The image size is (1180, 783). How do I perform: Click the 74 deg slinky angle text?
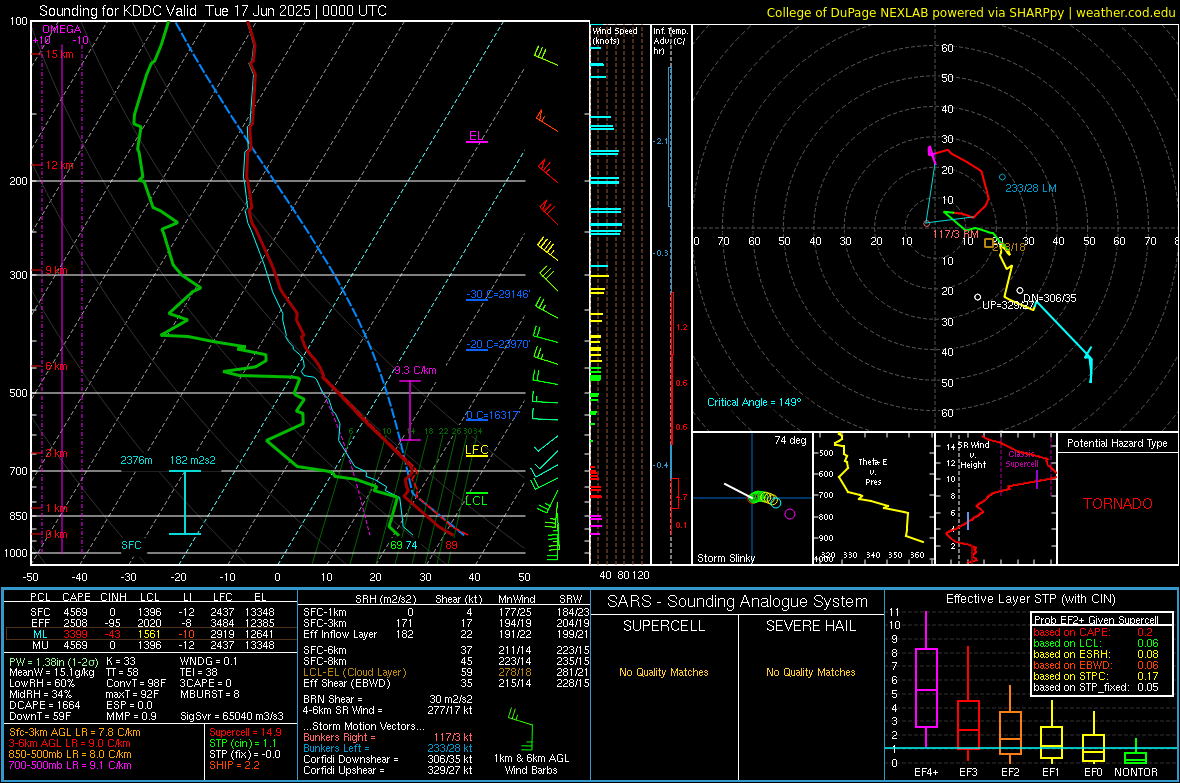(x=790, y=440)
